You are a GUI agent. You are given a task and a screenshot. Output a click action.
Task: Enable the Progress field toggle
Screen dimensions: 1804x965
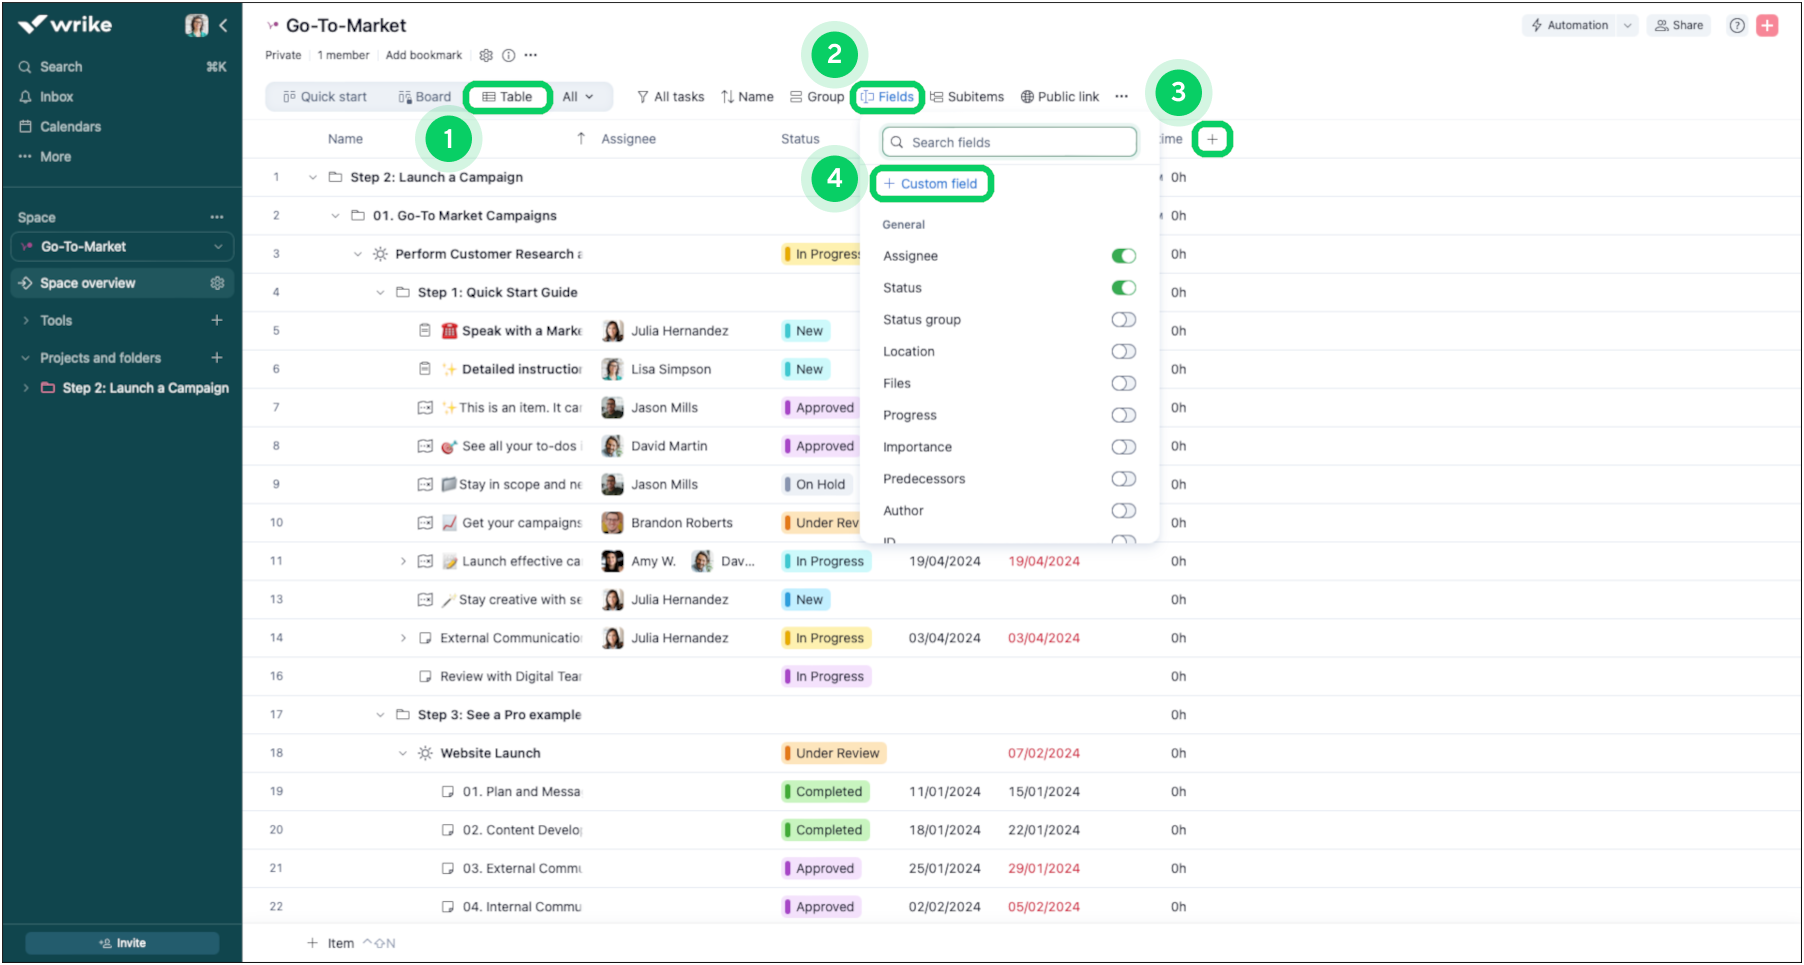(1123, 415)
